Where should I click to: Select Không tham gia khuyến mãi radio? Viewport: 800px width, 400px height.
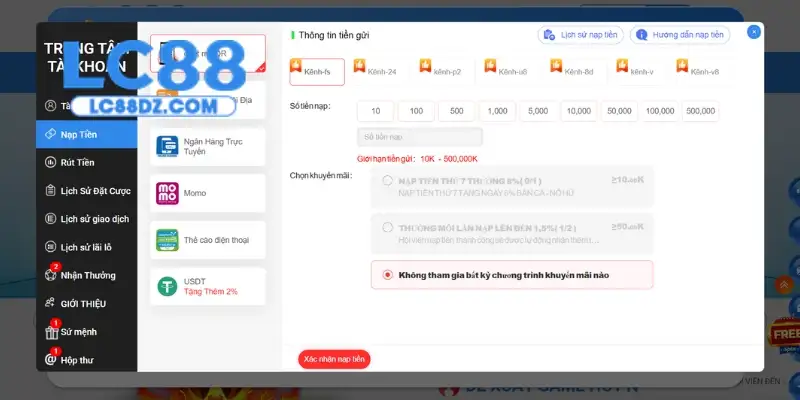click(x=388, y=275)
